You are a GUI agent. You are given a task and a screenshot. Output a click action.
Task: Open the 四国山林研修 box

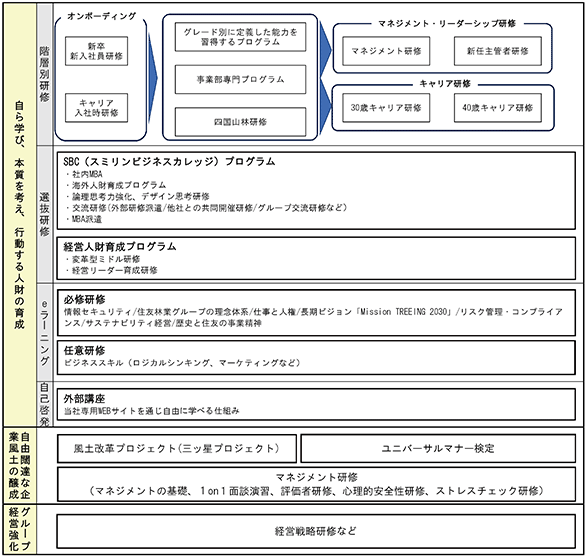(x=240, y=122)
